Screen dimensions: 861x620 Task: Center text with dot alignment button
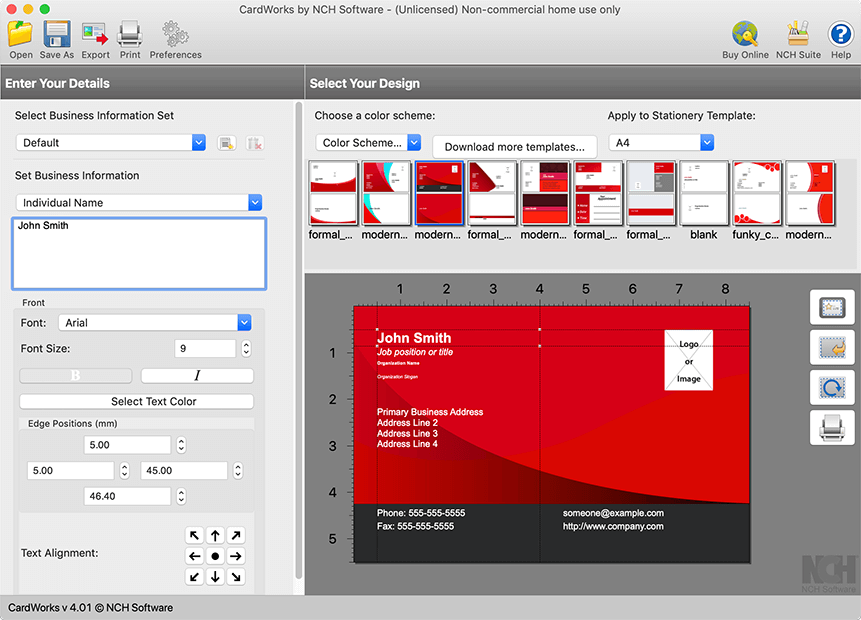click(x=215, y=556)
